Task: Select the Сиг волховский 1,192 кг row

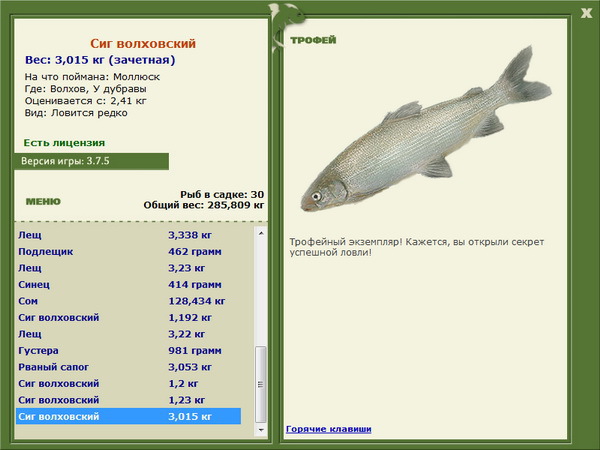Action: pyautogui.click(x=129, y=317)
